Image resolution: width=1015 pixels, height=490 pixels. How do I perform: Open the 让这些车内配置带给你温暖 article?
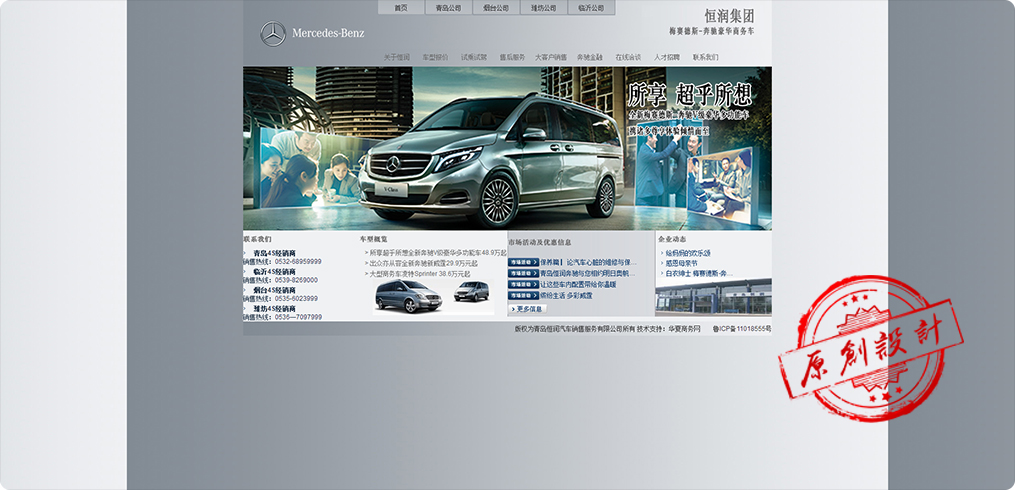coord(579,285)
